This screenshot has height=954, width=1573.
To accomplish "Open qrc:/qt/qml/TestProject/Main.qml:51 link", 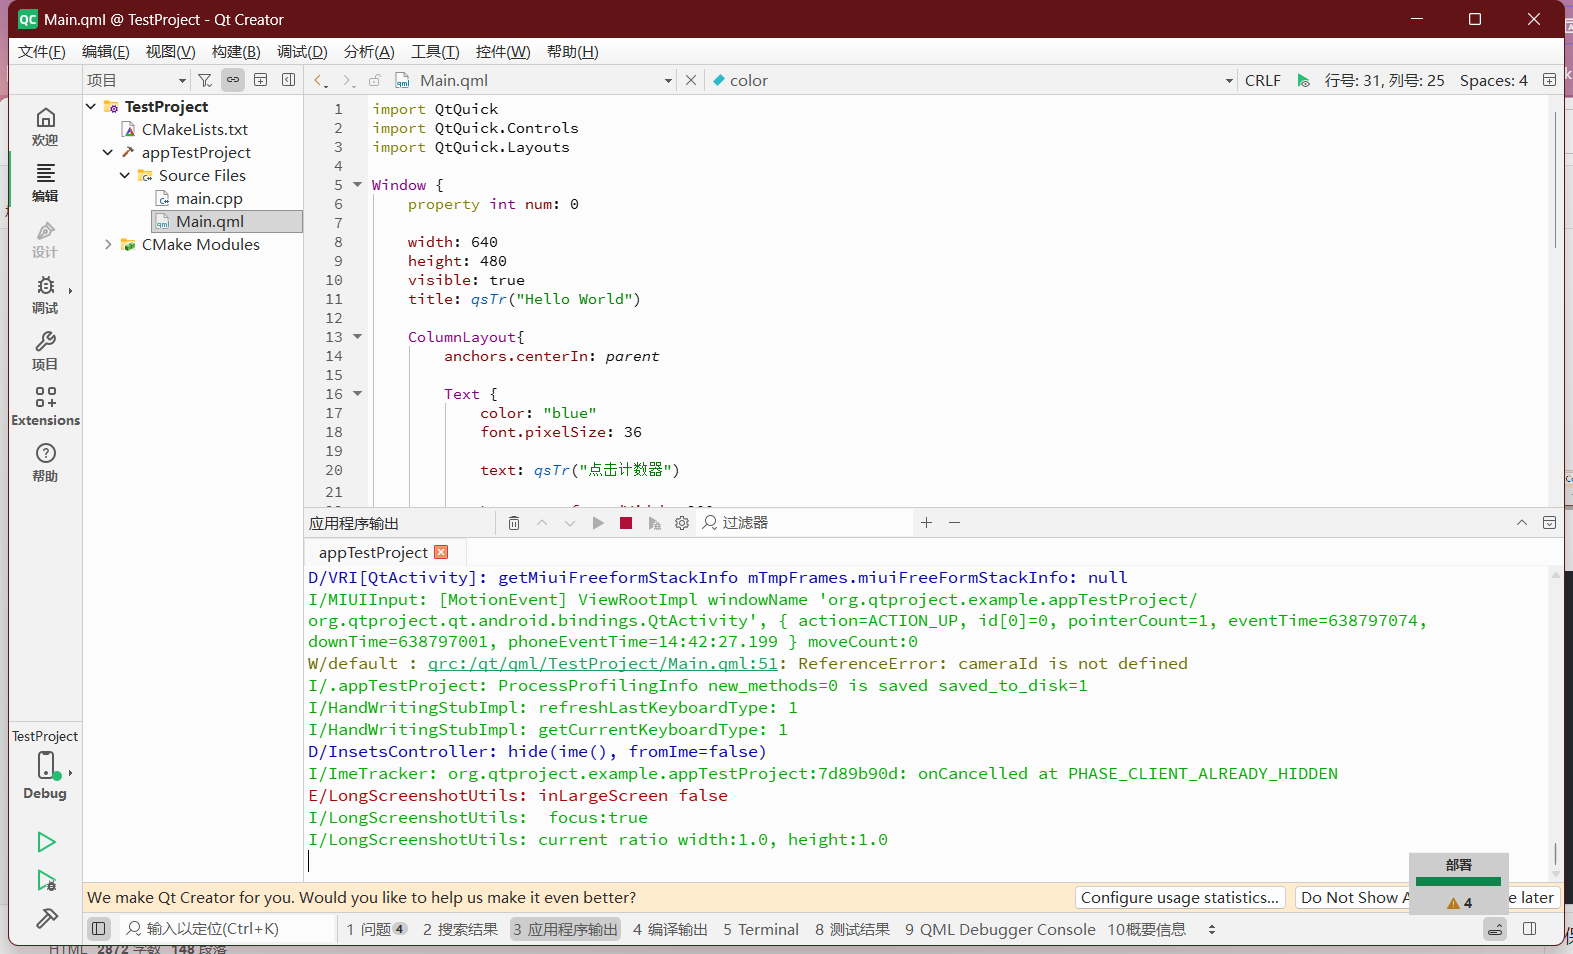I will pyautogui.click(x=603, y=663).
